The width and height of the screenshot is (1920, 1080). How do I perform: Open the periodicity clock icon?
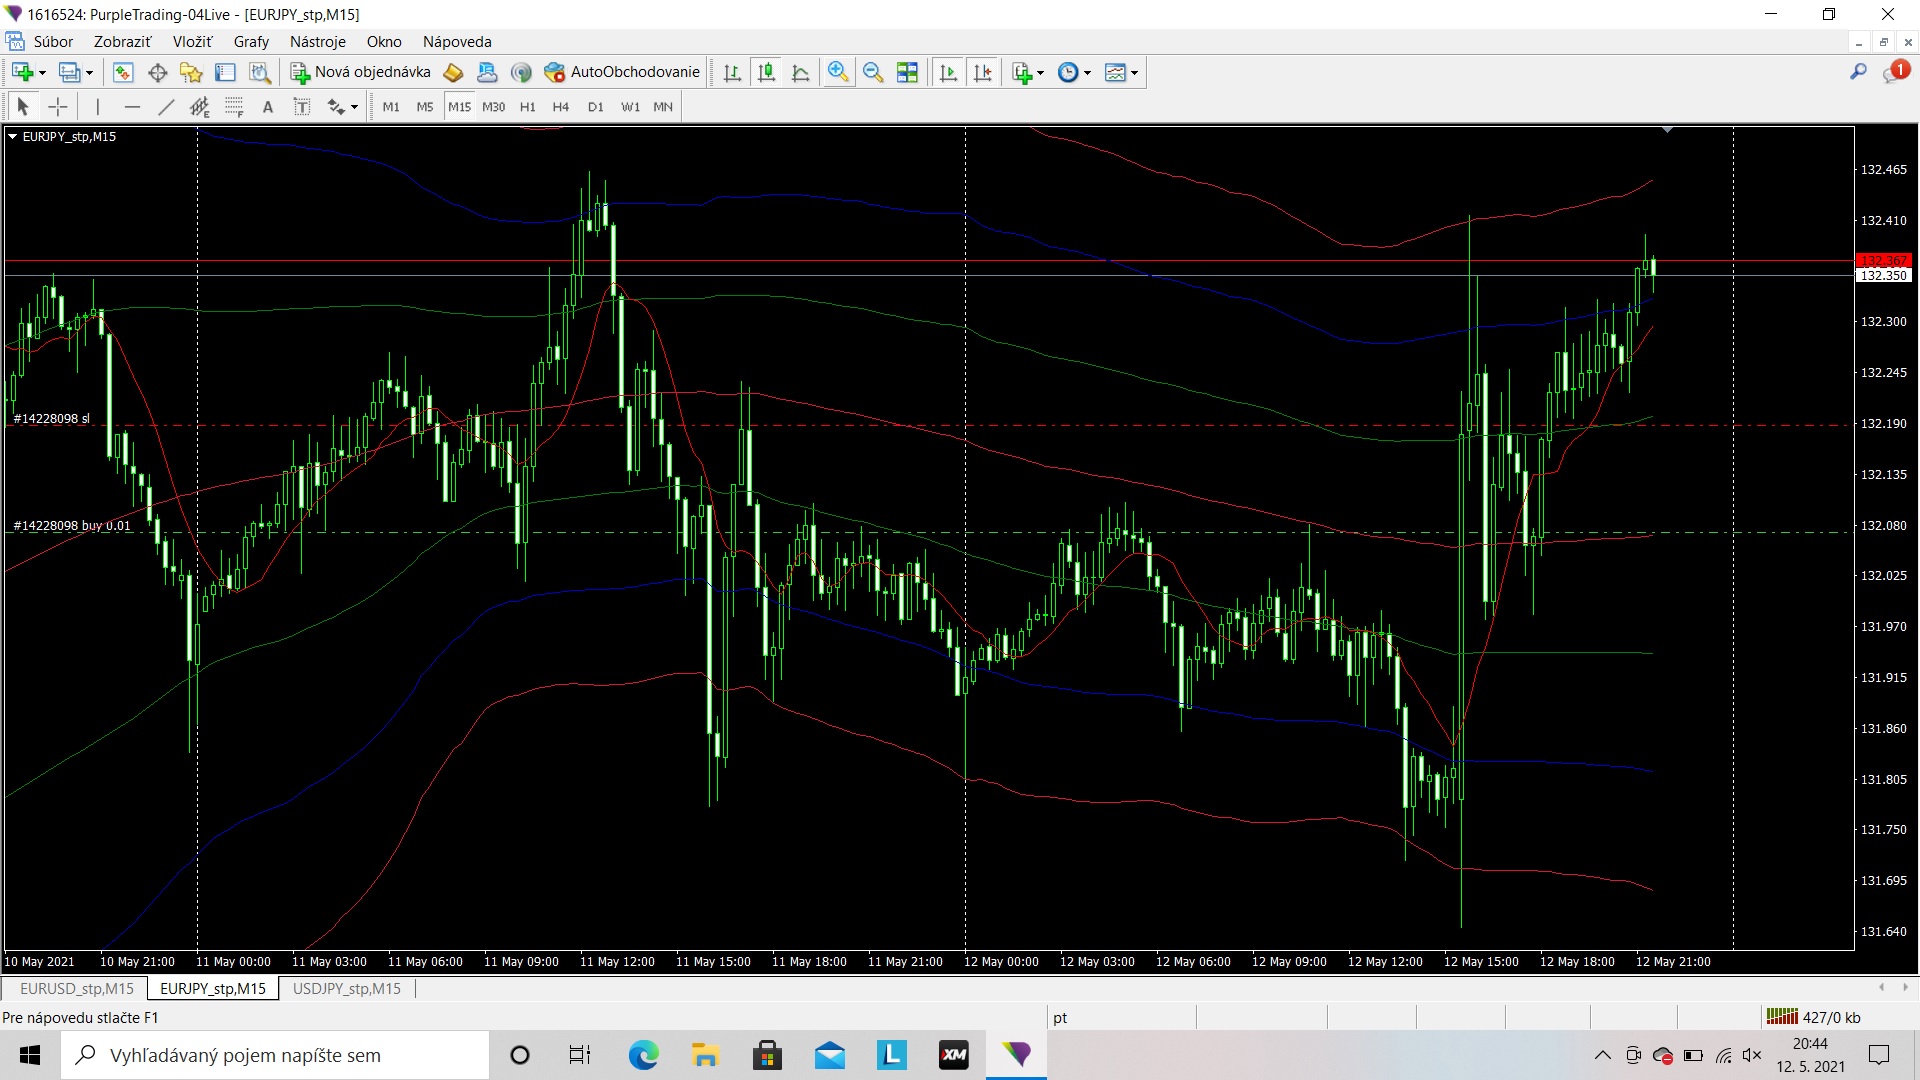[x=1068, y=72]
